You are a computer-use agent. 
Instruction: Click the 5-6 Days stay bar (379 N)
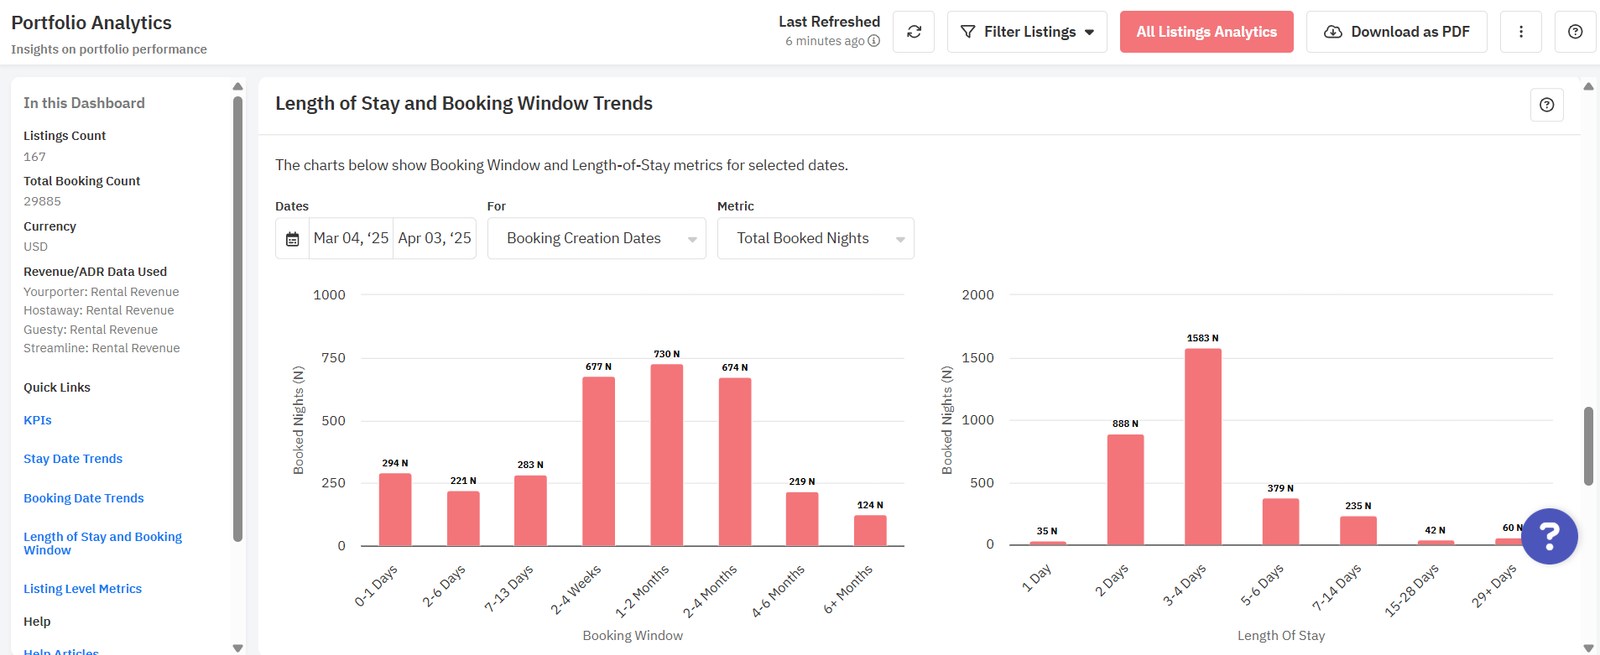1281,522
